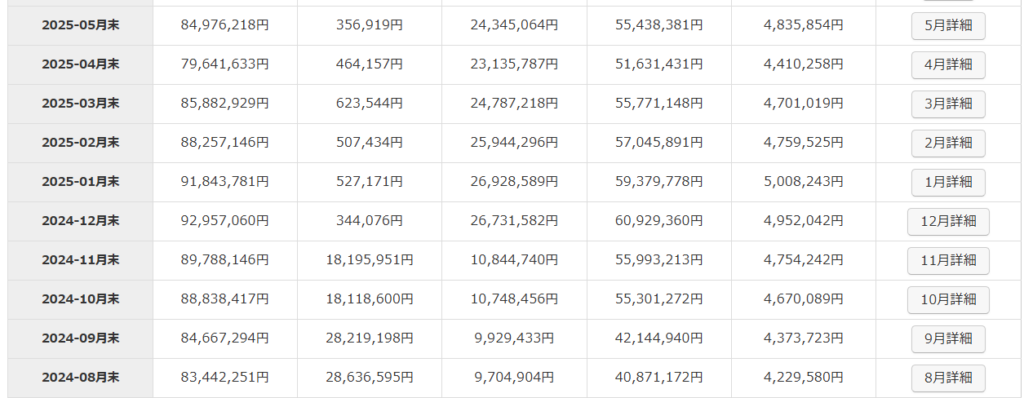
Task: Open the 9月詳細 button
Action: click(x=948, y=339)
